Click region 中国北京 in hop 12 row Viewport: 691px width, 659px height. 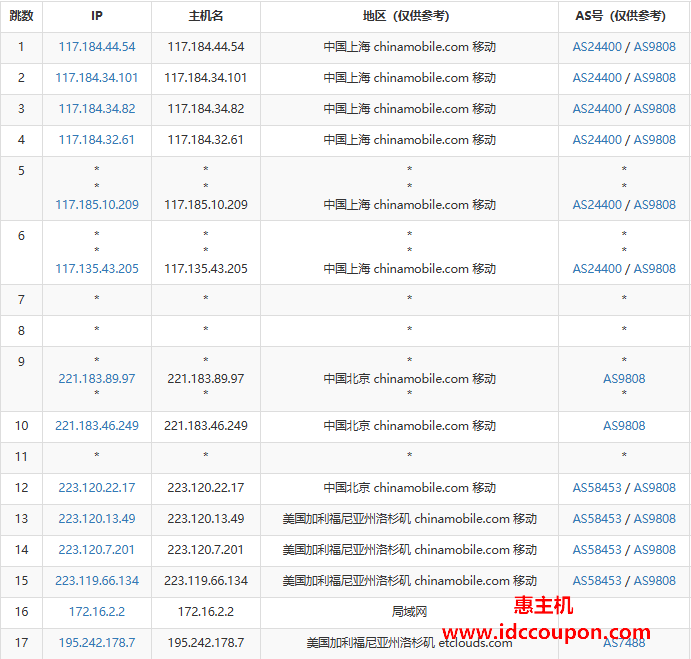[347, 488]
